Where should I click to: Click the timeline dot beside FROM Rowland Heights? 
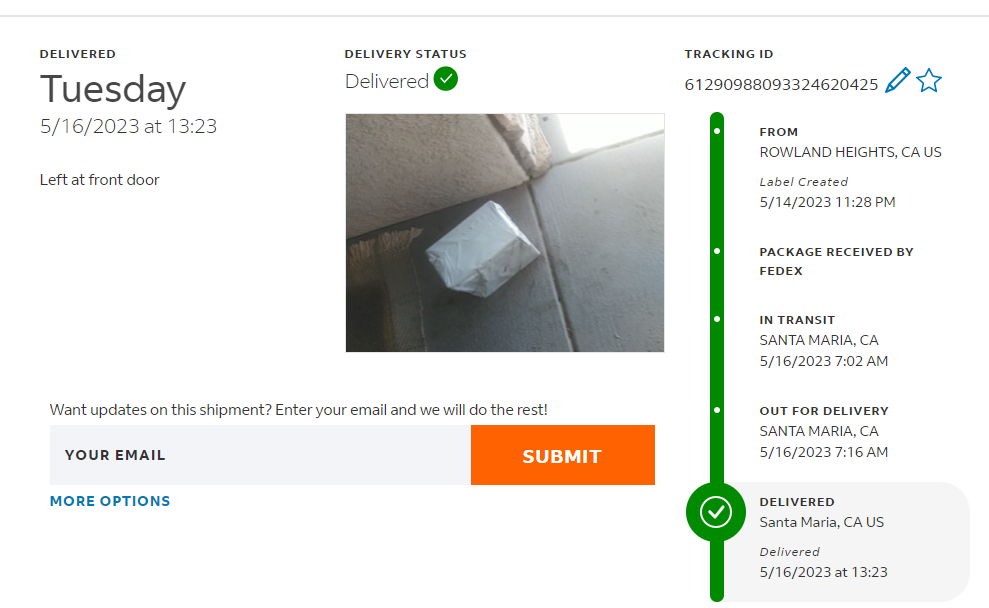[717, 131]
